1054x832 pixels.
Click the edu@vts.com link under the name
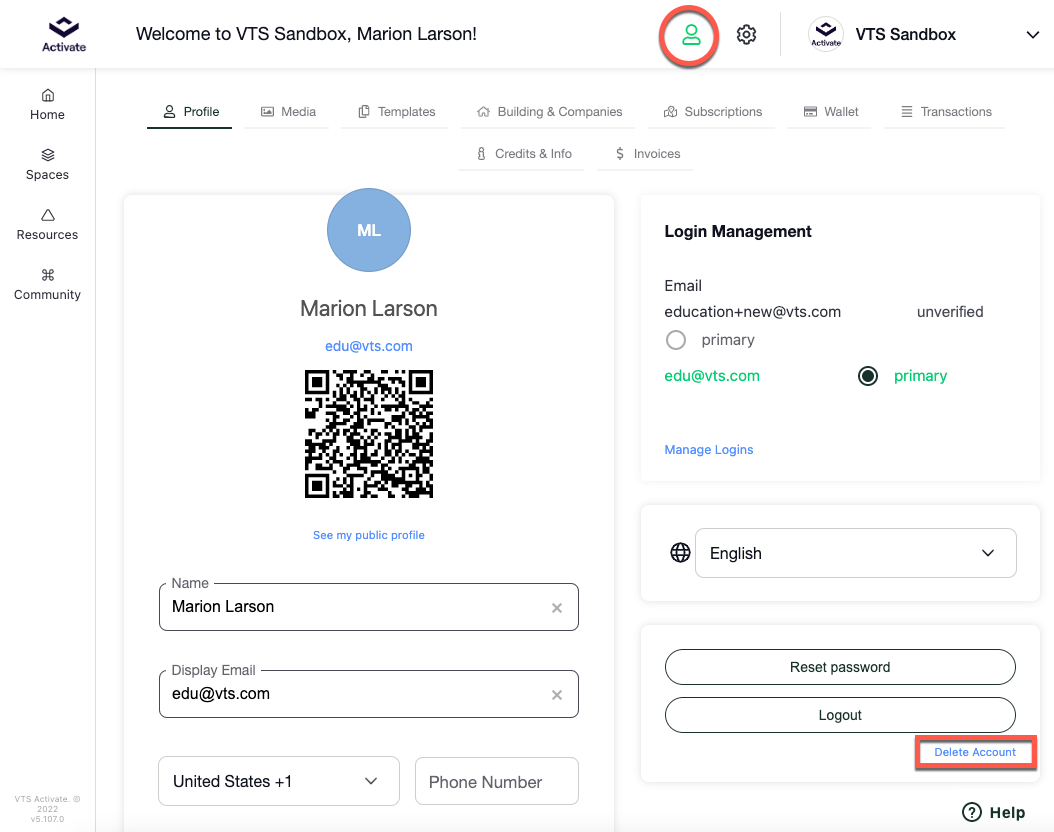pyautogui.click(x=369, y=346)
